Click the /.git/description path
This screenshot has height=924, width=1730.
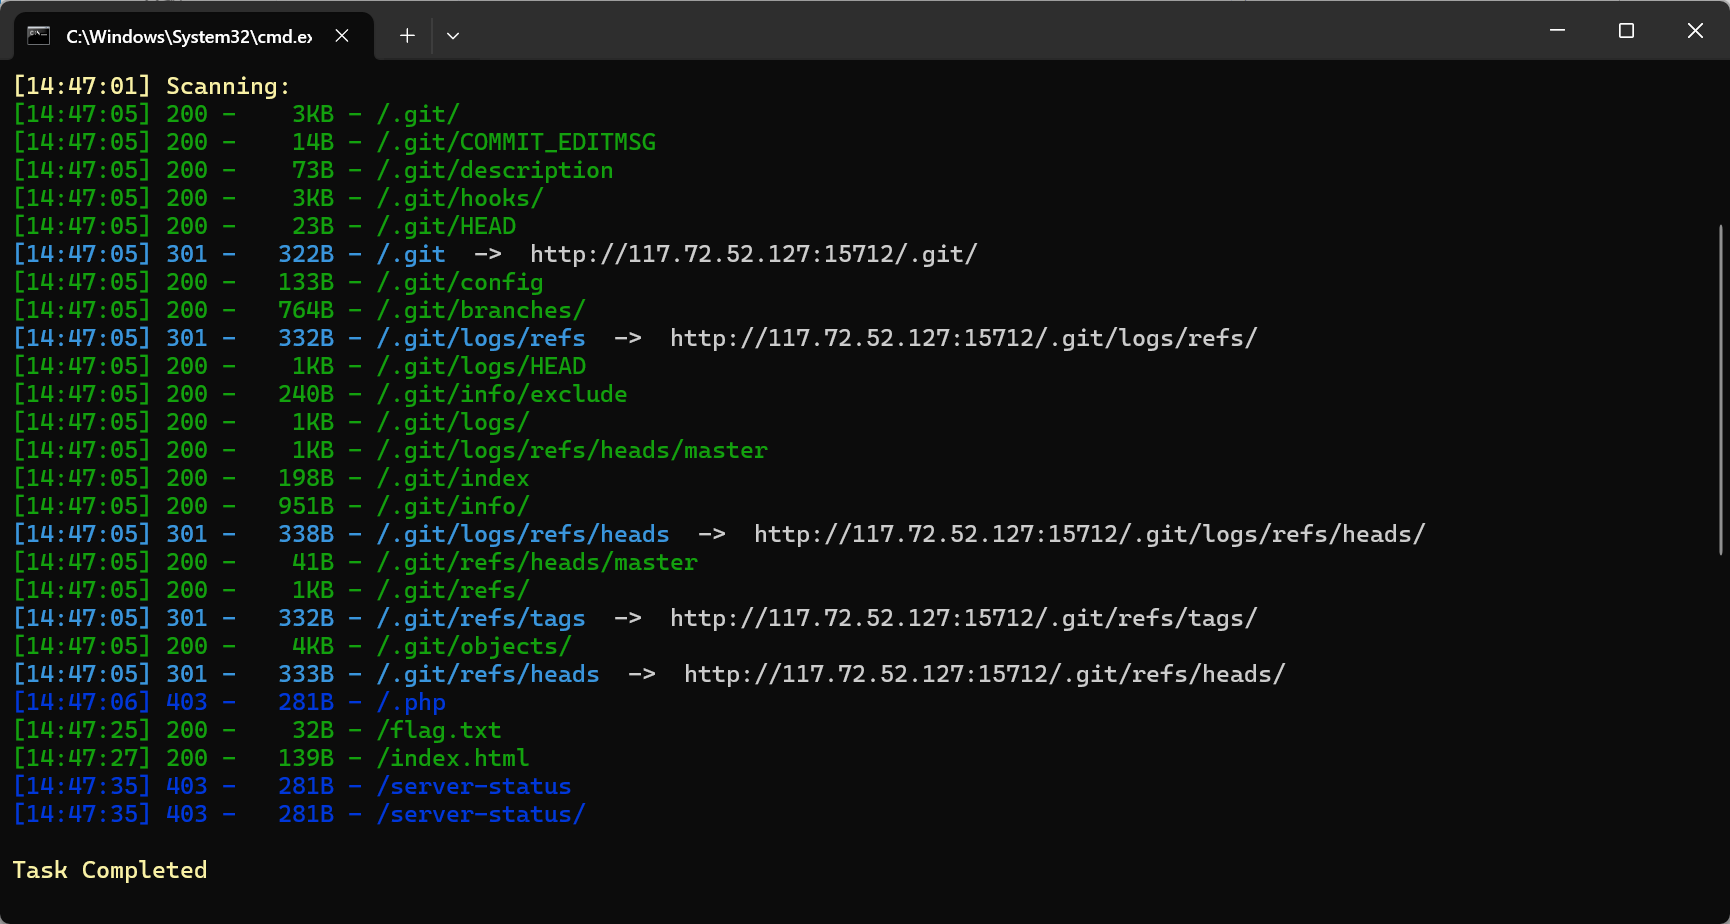pyautogui.click(x=495, y=170)
